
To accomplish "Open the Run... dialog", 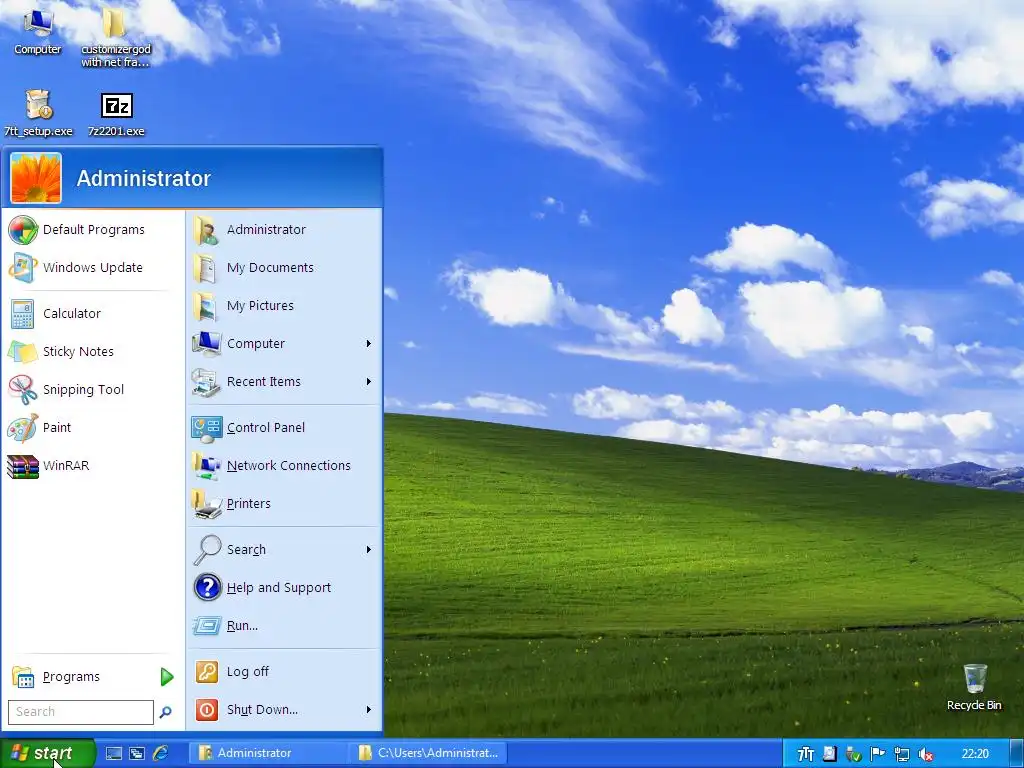I will coord(284,626).
